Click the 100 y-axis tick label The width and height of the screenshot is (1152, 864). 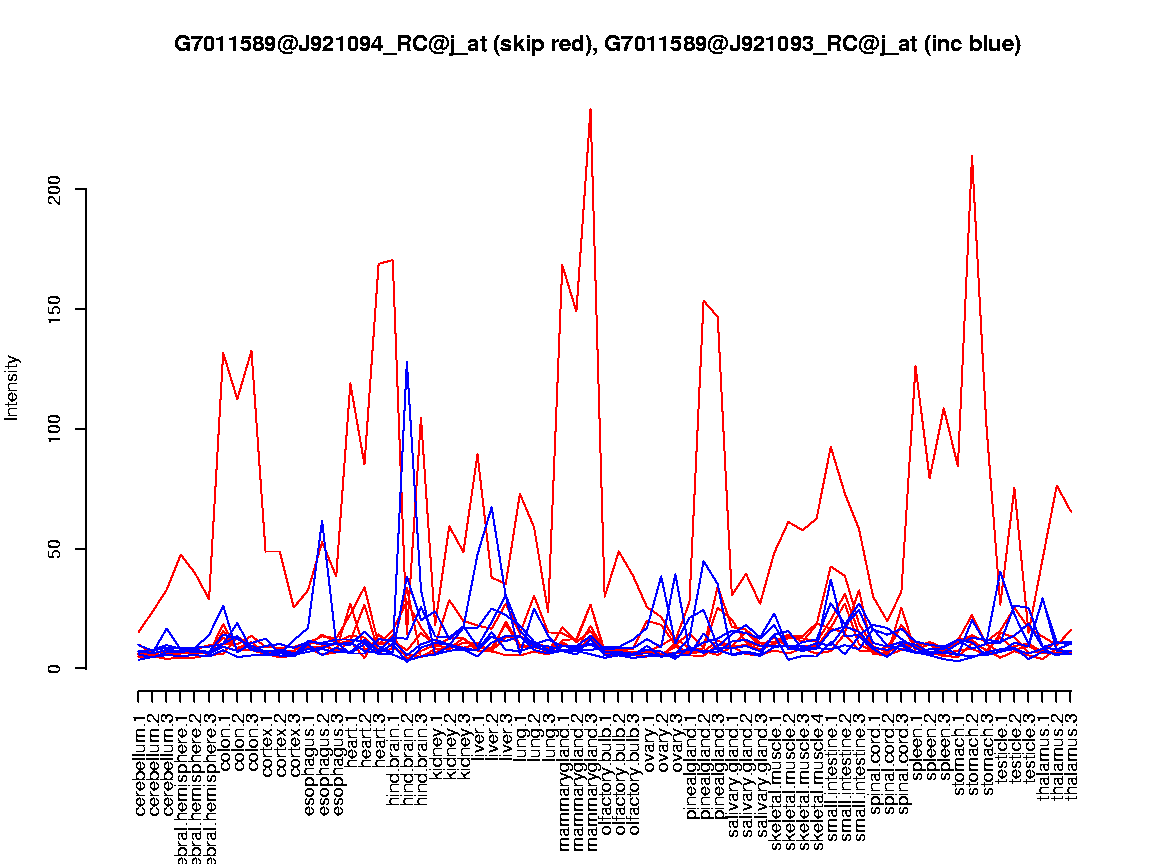pyautogui.click(x=55, y=429)
